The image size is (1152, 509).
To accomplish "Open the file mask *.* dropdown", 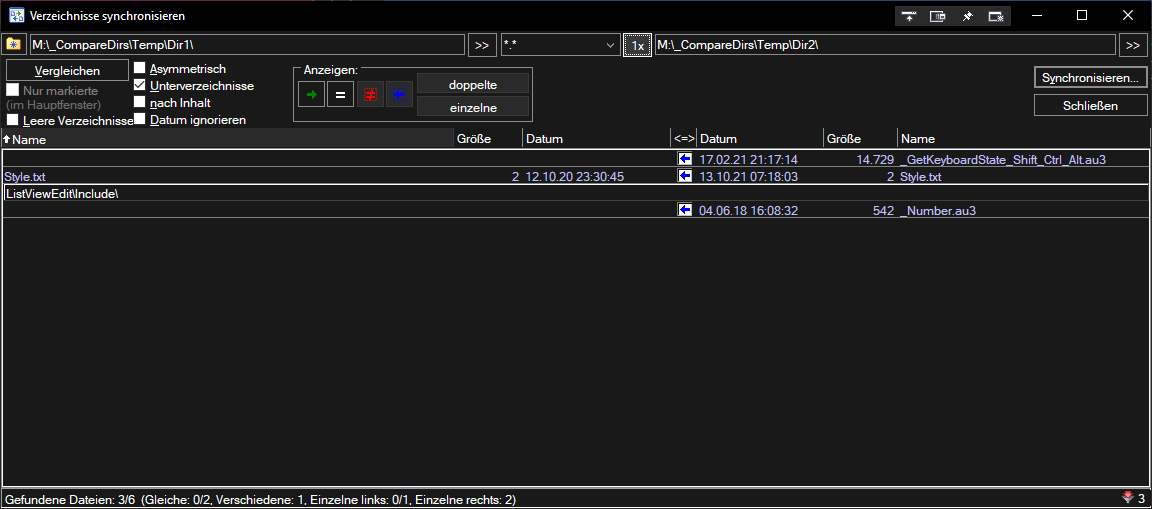I will point(611,45).
